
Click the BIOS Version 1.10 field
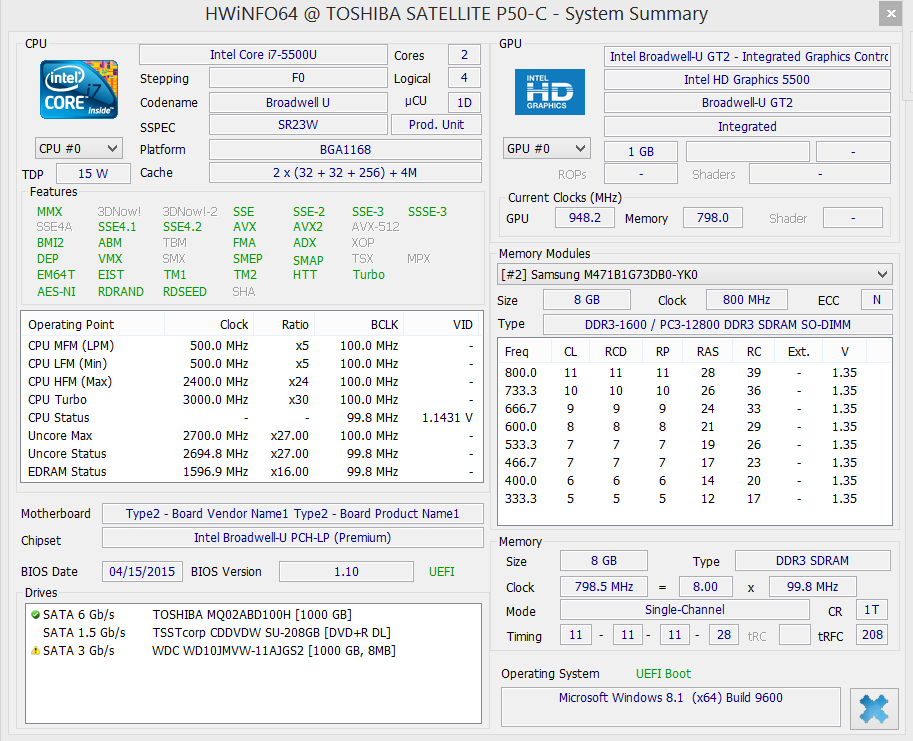point(346,572)
